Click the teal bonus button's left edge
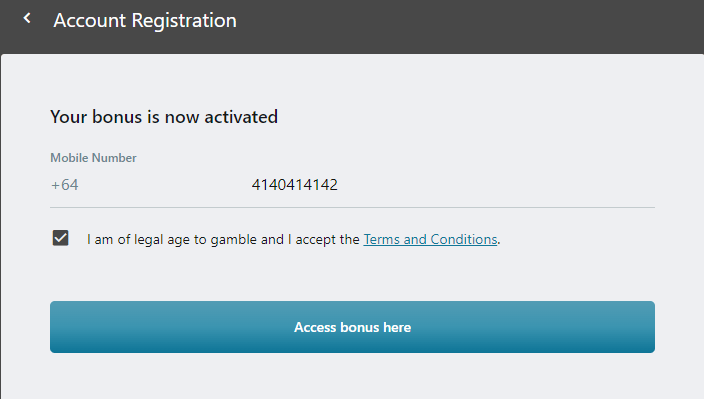The width and height of the screenshot is (704, 399). click(56, 327)
